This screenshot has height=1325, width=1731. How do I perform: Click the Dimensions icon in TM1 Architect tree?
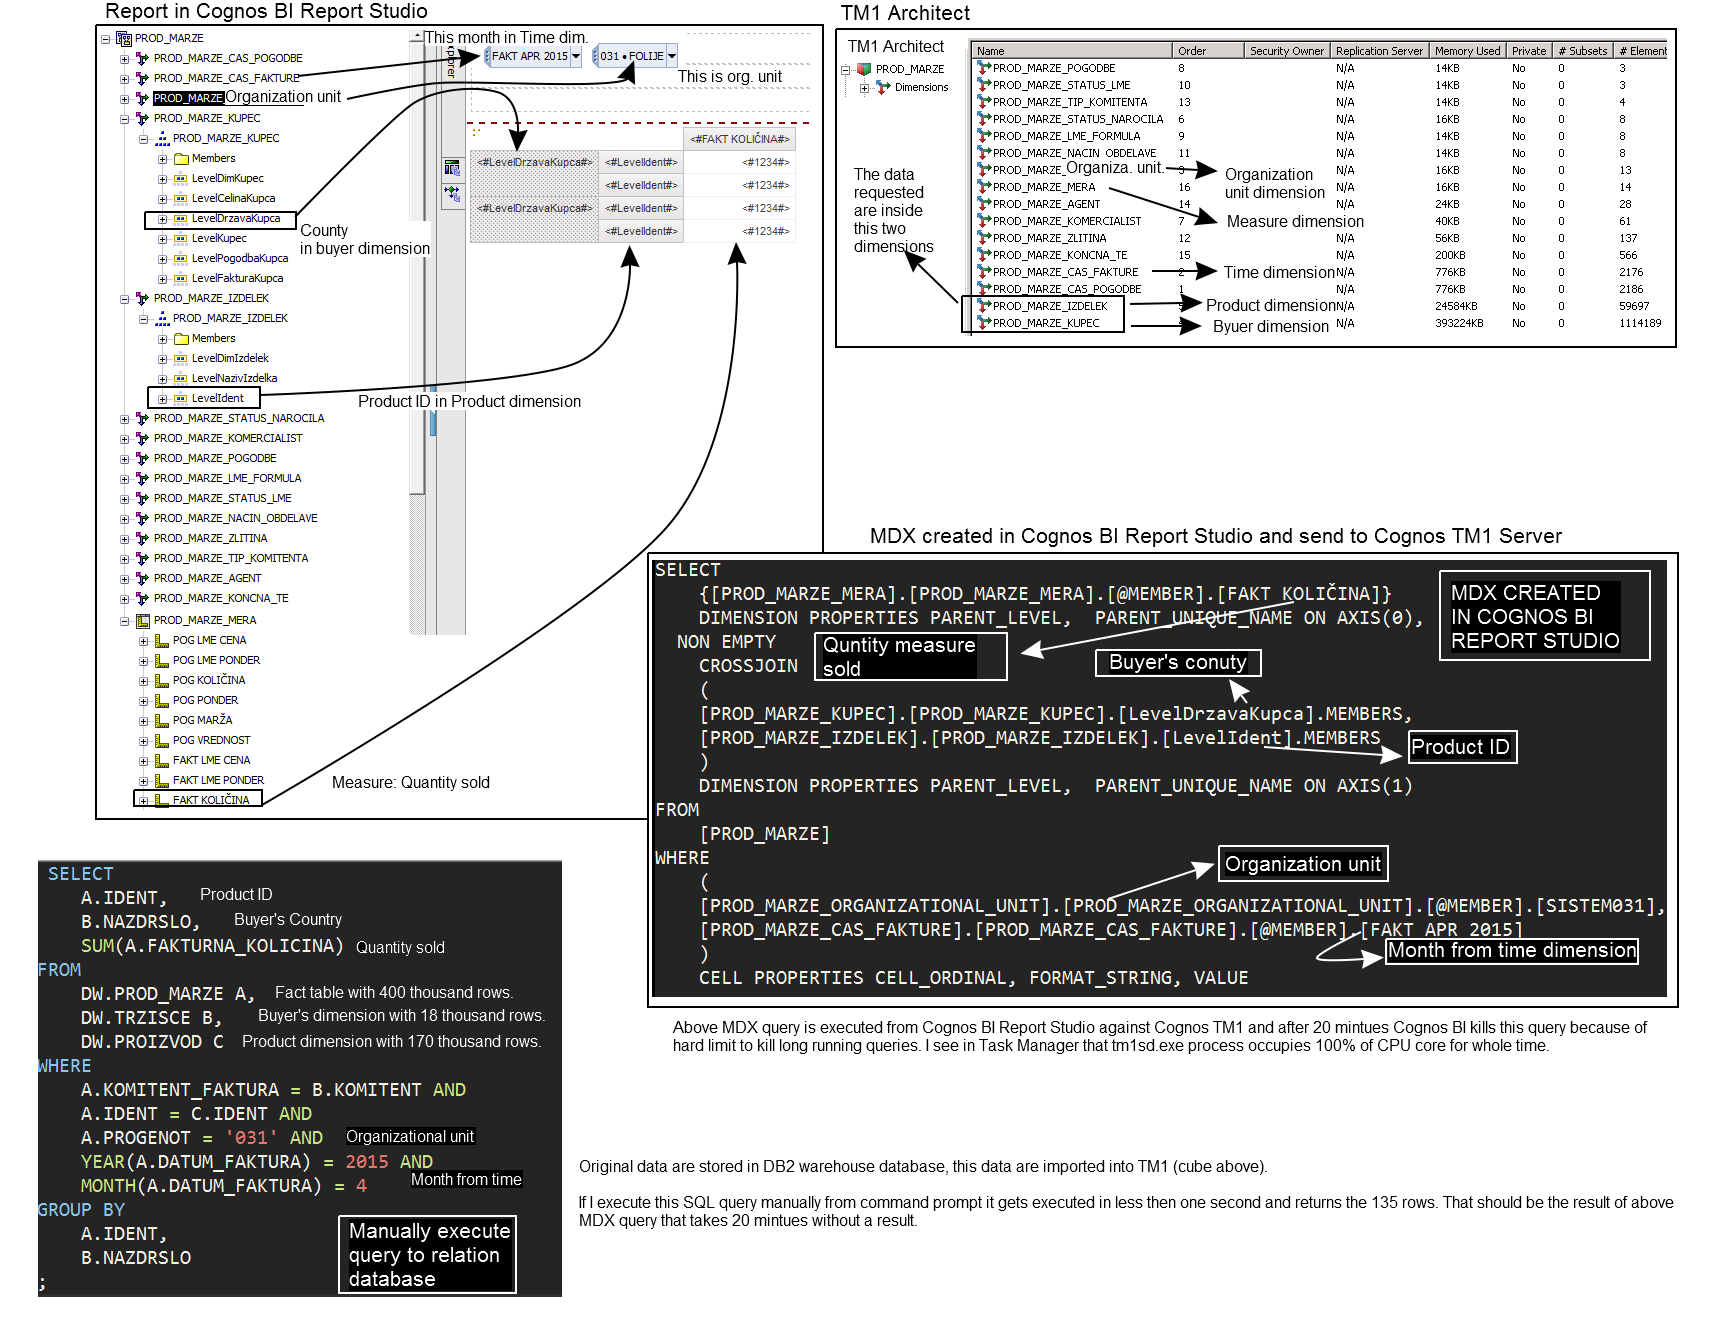pos(883,88)
